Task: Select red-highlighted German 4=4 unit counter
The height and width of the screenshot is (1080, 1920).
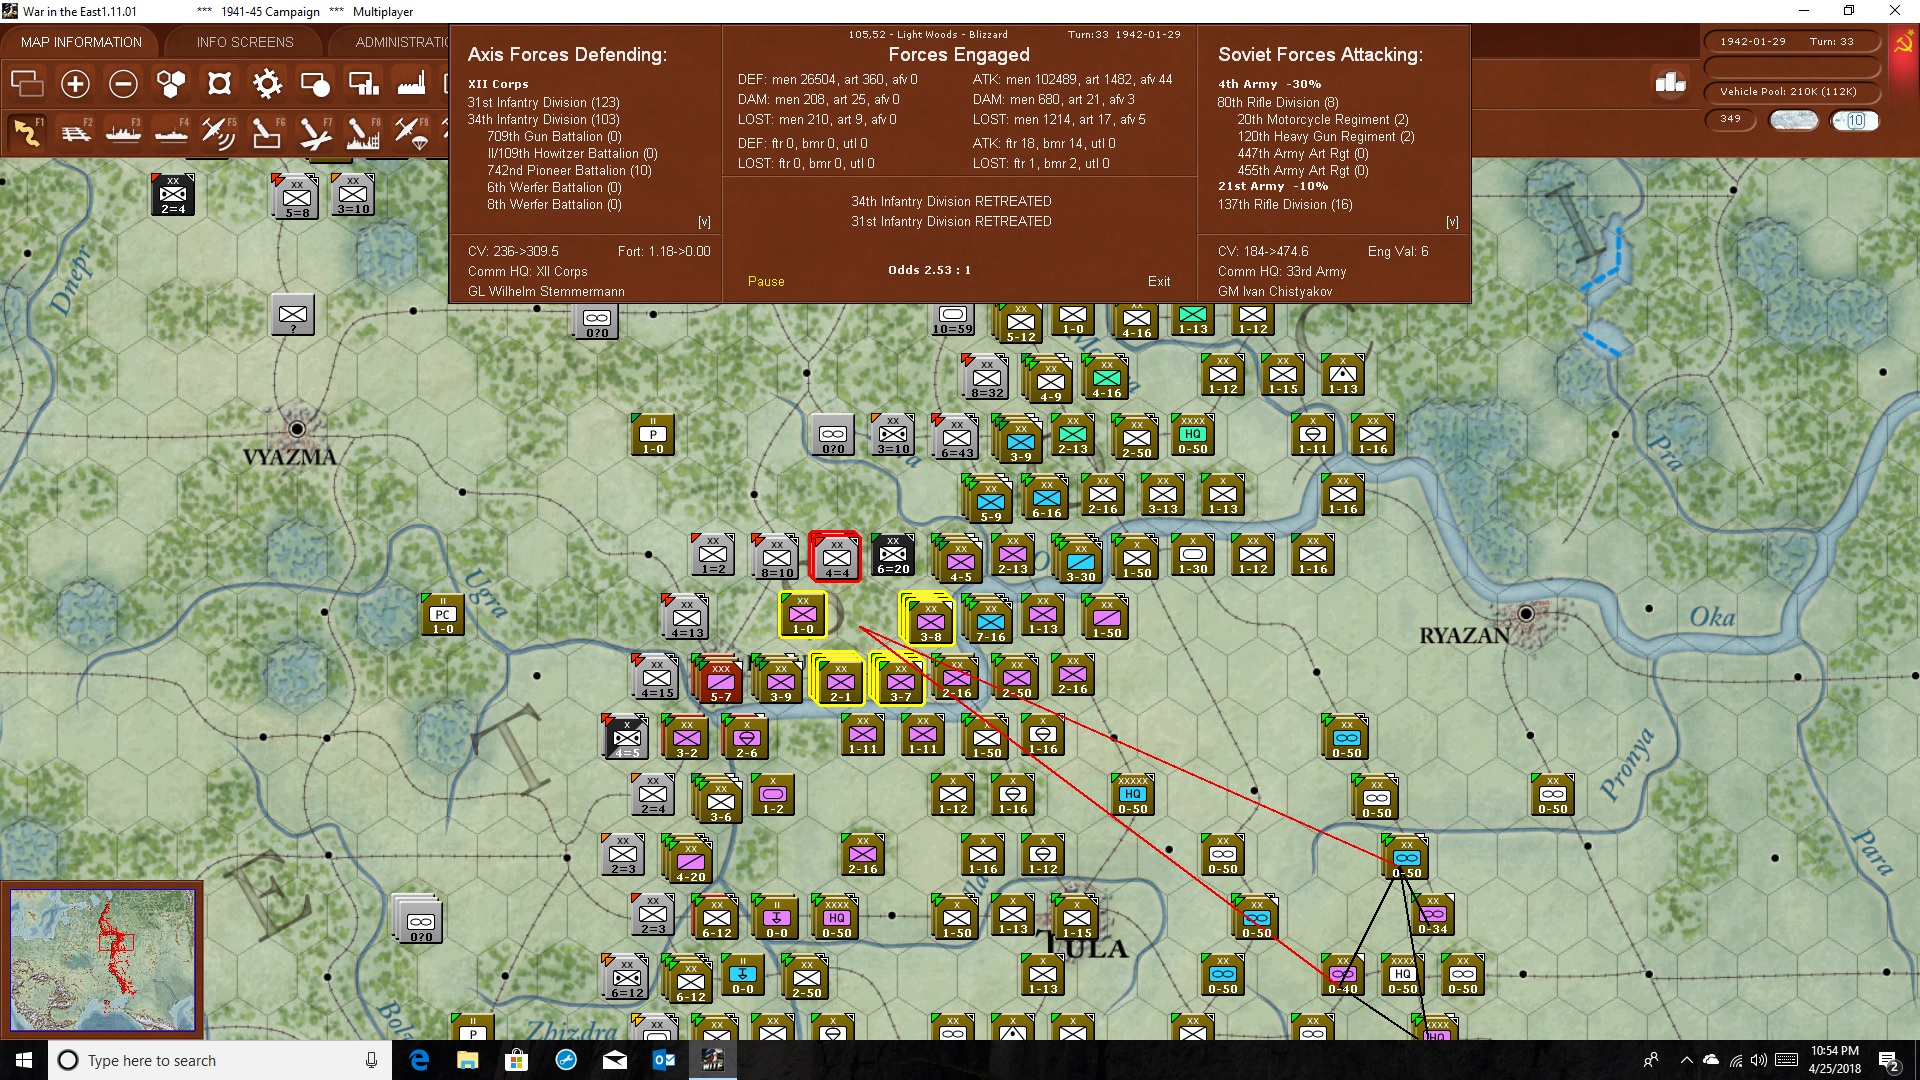Action: [835, 556]
